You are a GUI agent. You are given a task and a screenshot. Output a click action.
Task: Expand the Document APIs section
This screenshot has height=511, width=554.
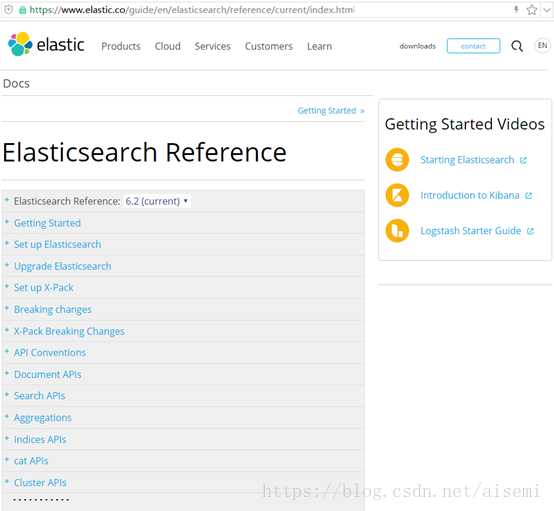(7, 373)
